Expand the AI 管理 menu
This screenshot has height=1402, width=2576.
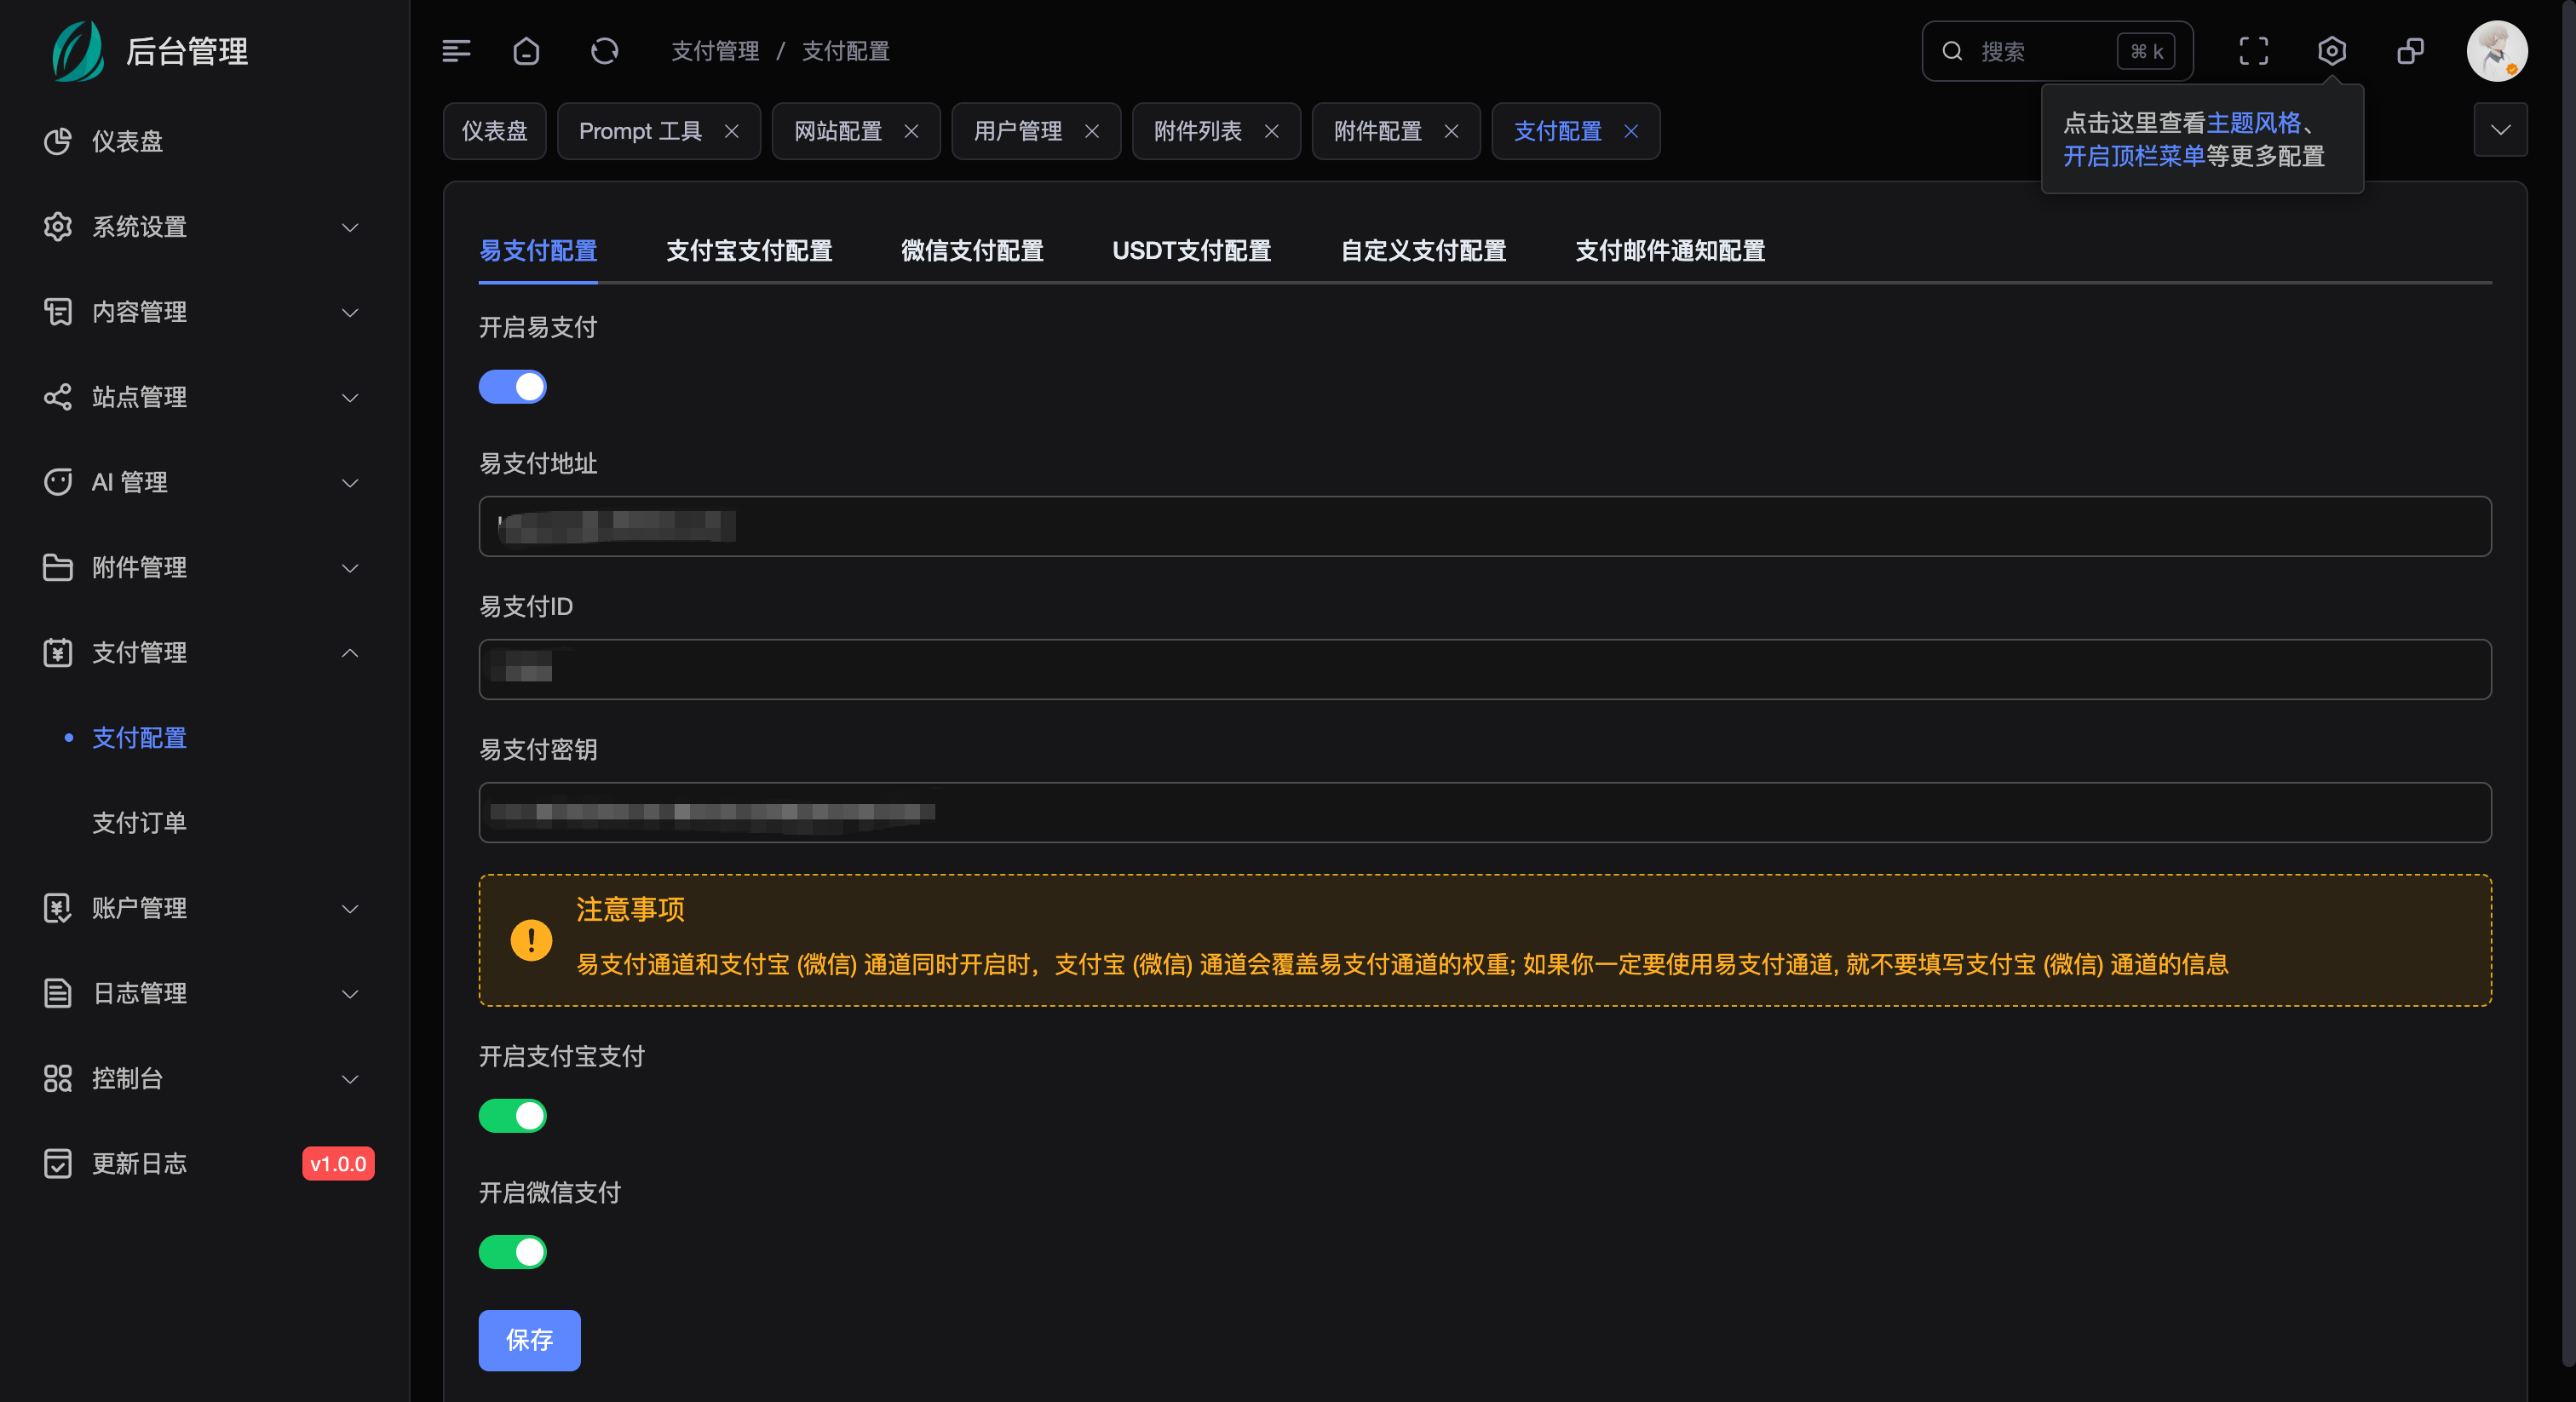350,482
